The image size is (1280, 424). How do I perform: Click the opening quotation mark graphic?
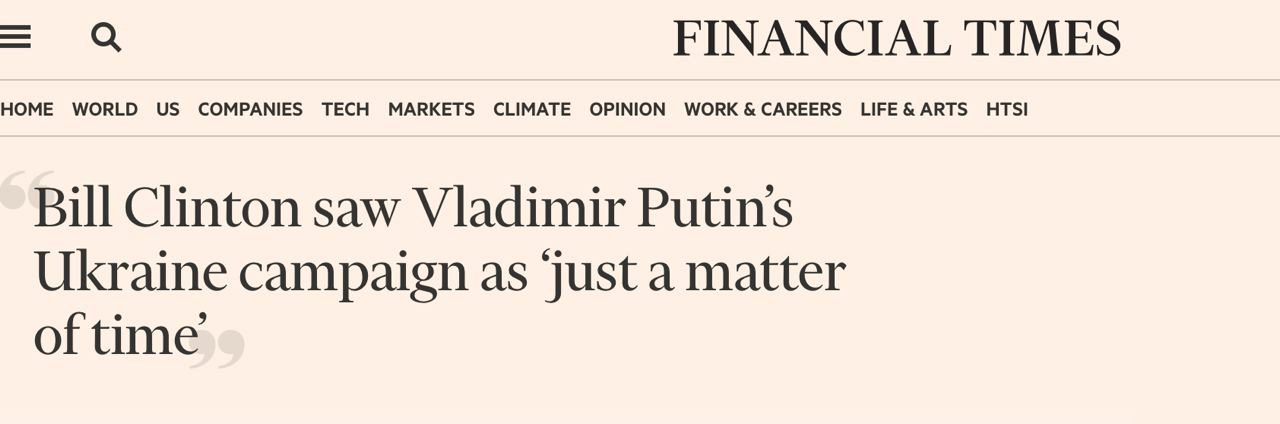coord(27,190)
